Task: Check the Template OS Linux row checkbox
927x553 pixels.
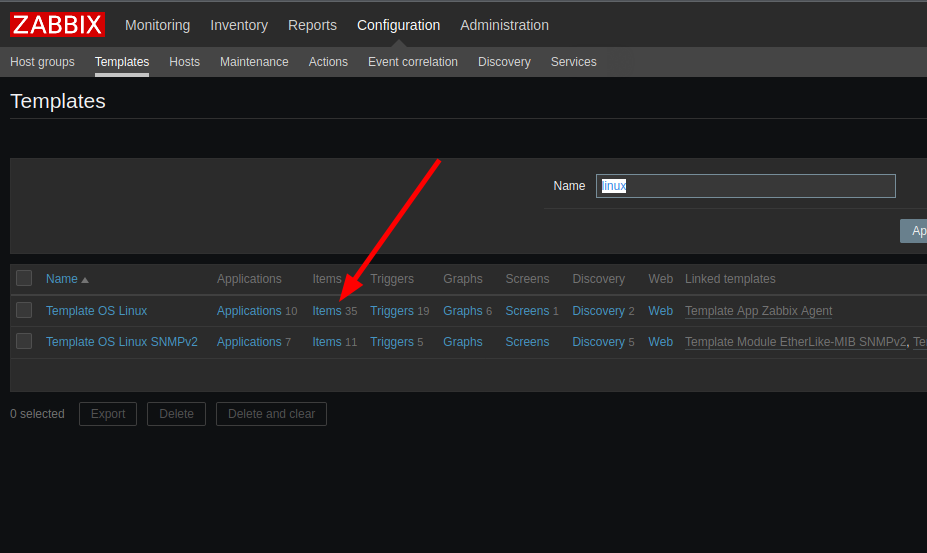Action: (x=24, y=310)
